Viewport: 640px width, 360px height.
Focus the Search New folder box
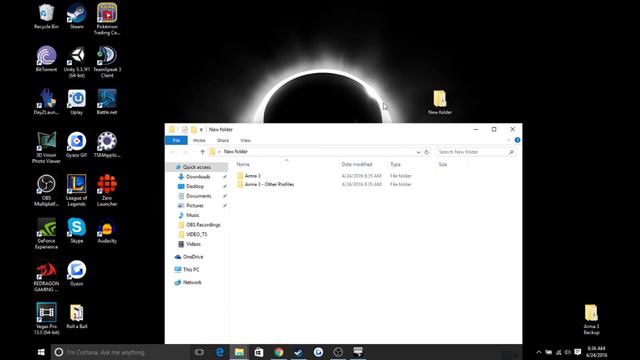pyautogui.click(x=476, y=152)
